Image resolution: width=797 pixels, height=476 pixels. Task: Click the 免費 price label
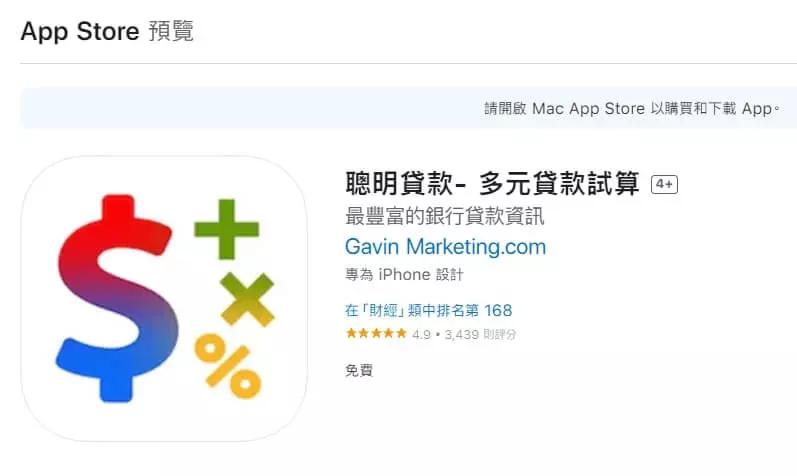(359, 370)
